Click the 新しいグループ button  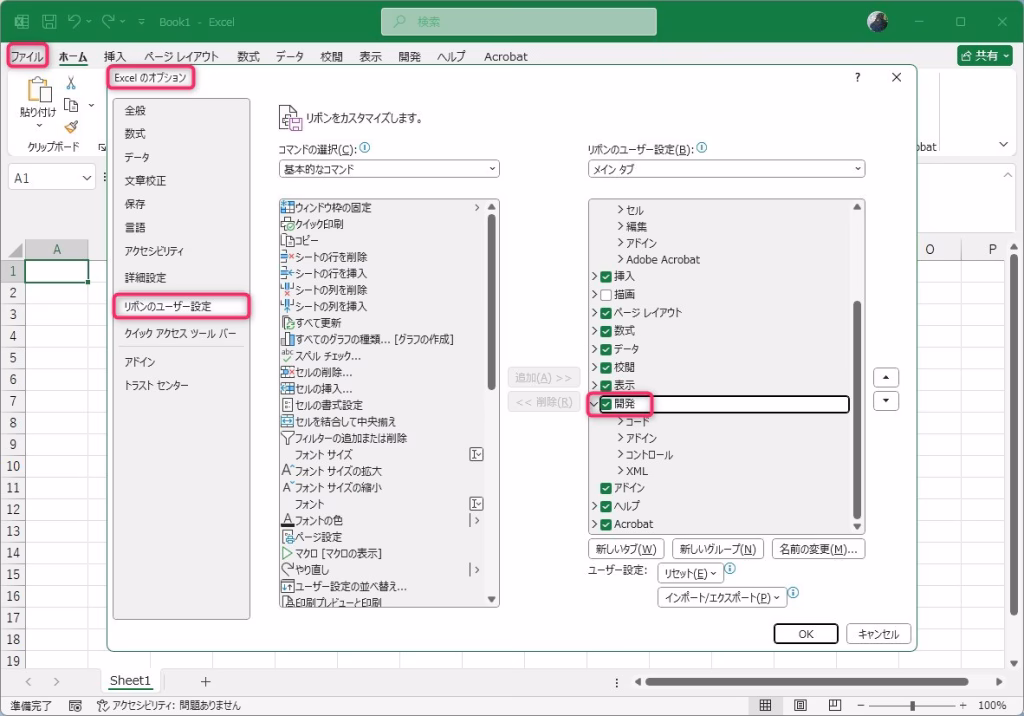[718, 549]
